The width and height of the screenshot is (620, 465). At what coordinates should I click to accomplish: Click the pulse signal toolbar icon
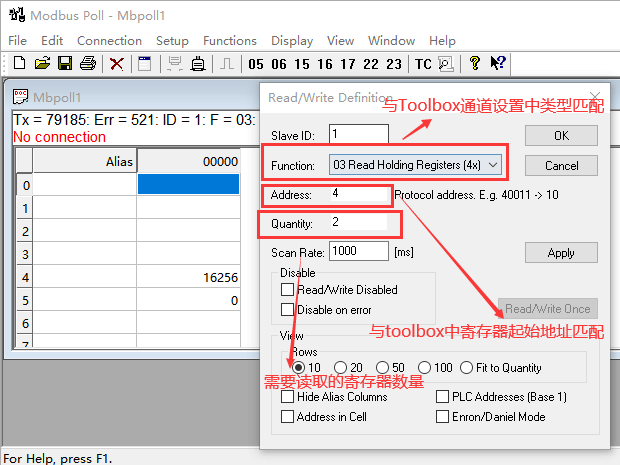pyautogui.click(x=227, y=64)
